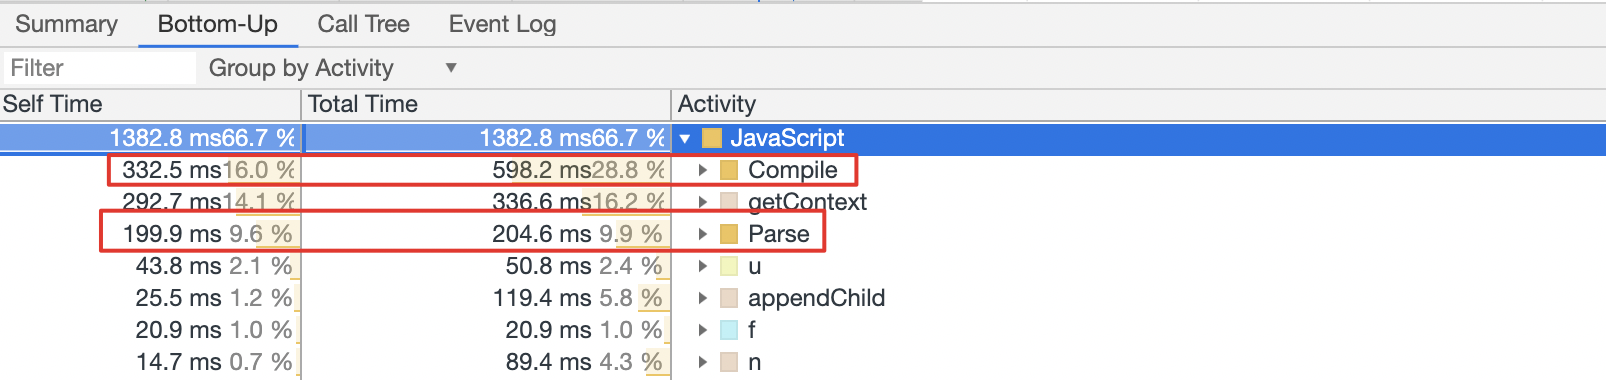Click the 50.8 ms total time value
The width and height of the screenshot is (1606, 380).
(x=549, y=266)
